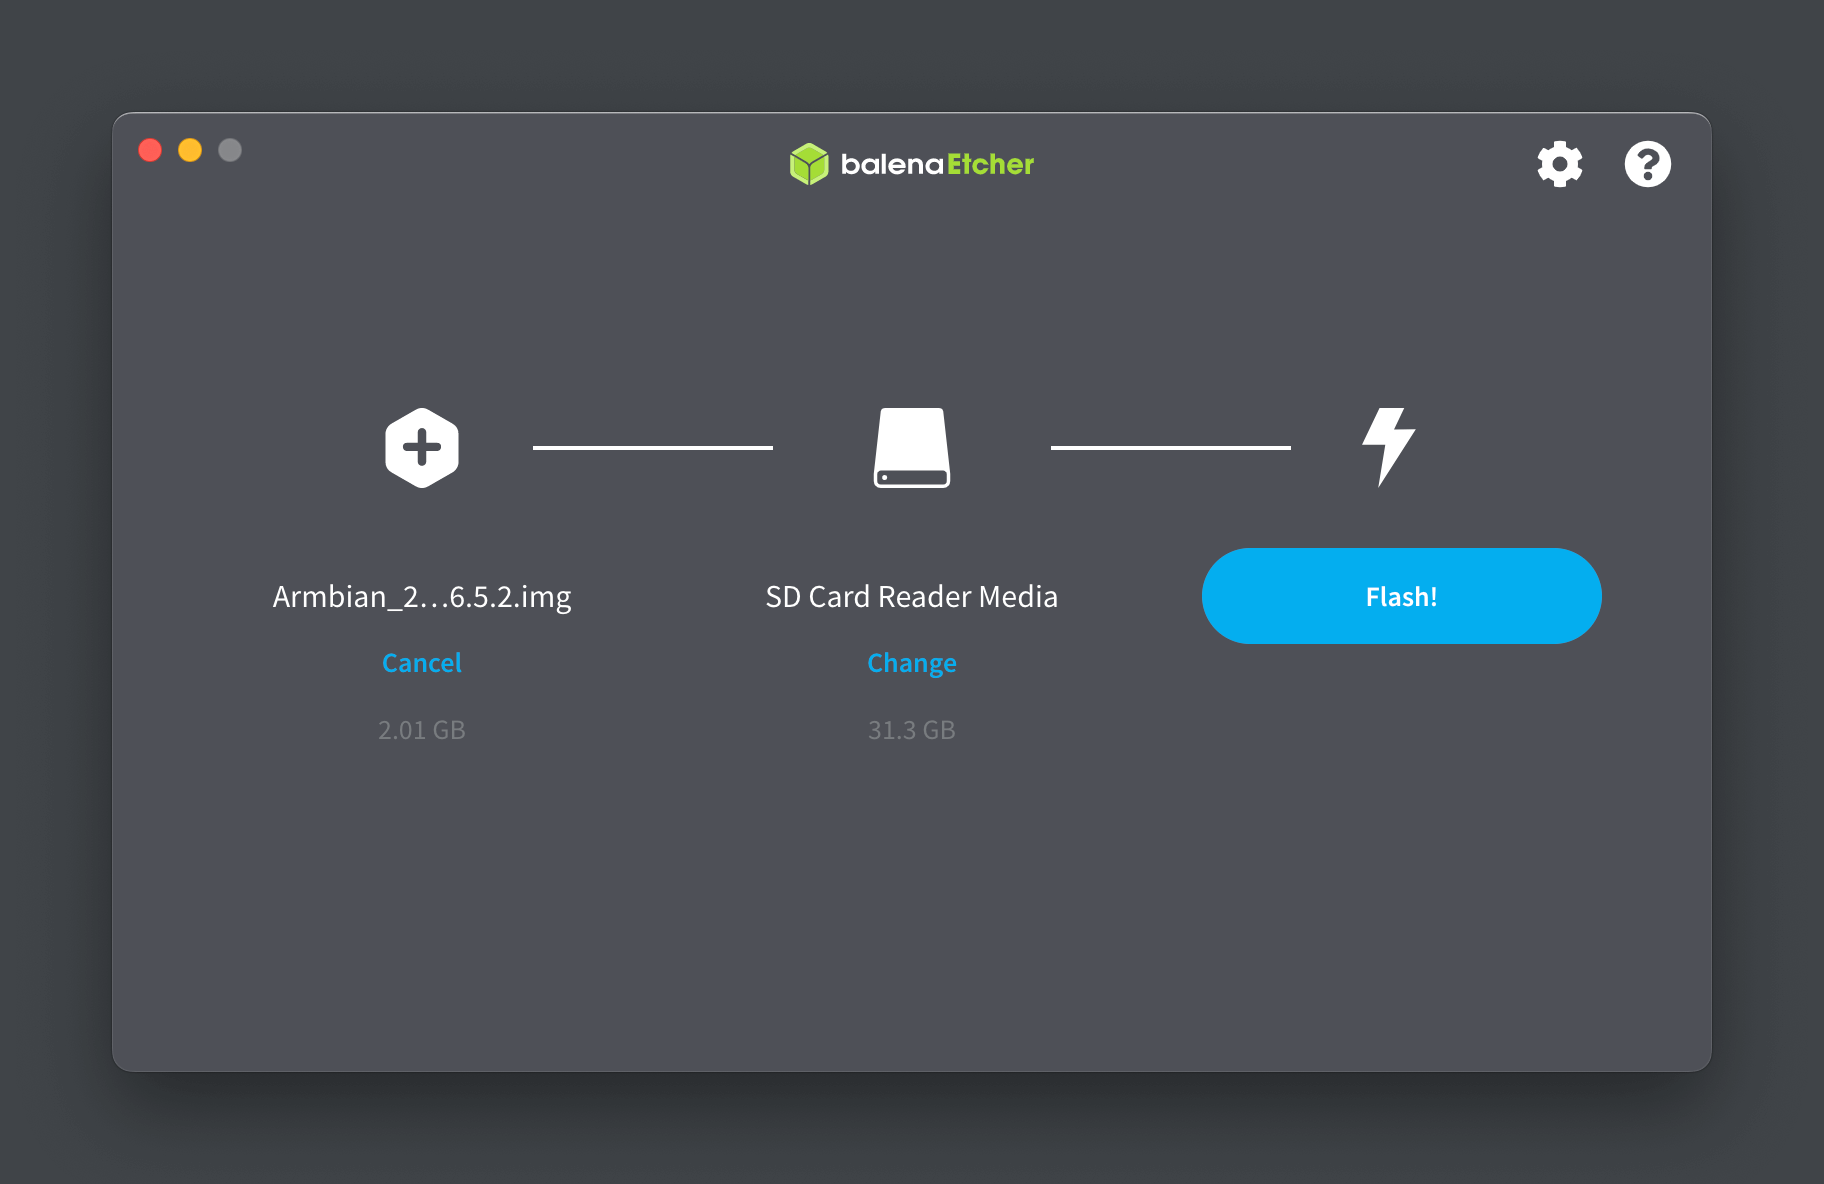Close the window with the red button

(x=150, y=150)
